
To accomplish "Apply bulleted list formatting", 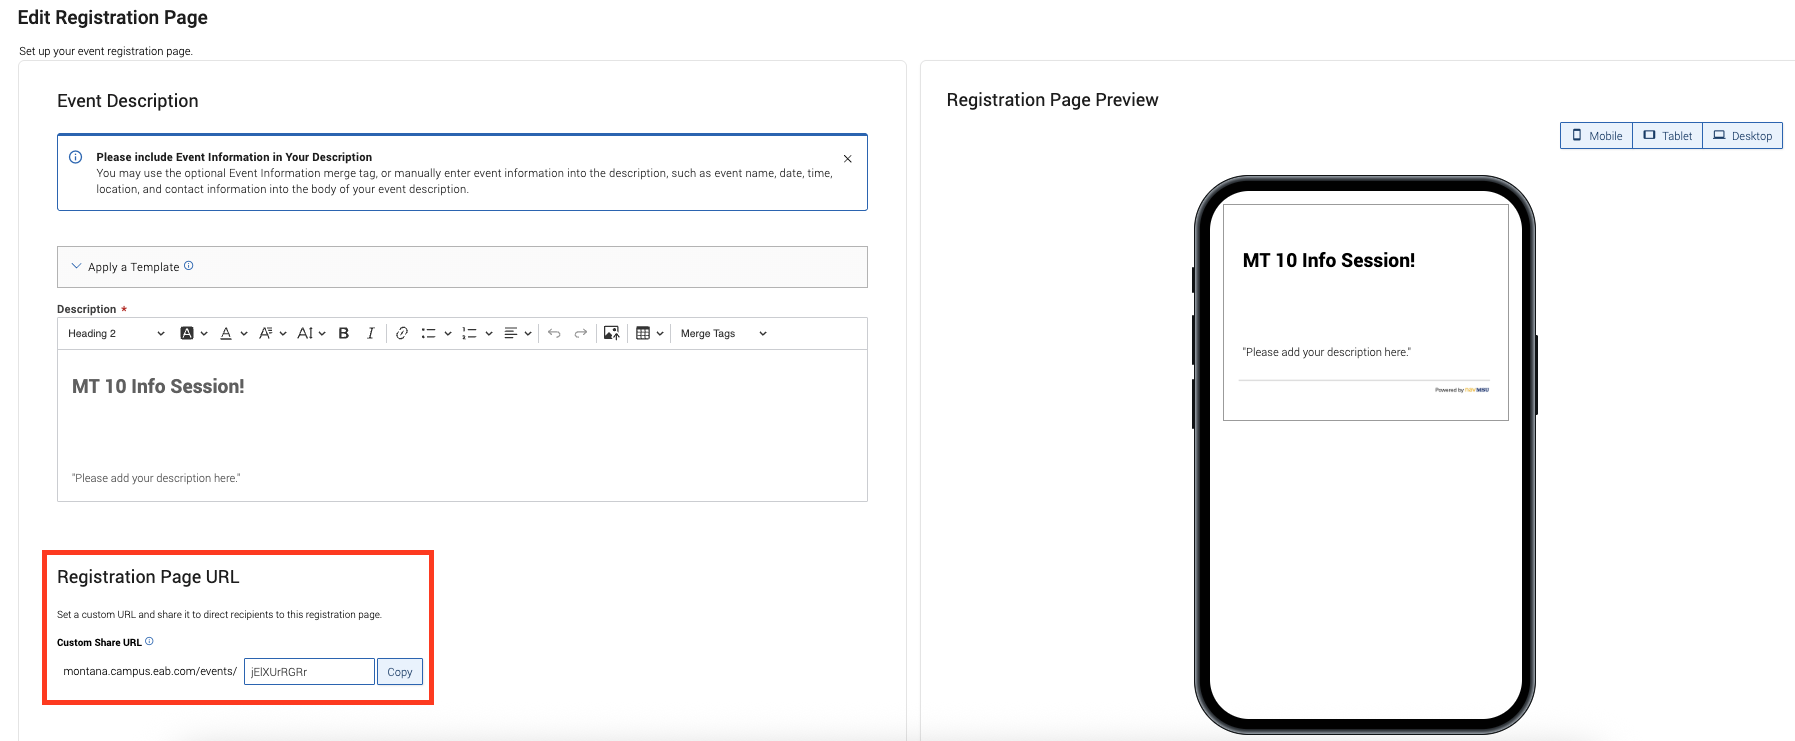I will [429, 334].
